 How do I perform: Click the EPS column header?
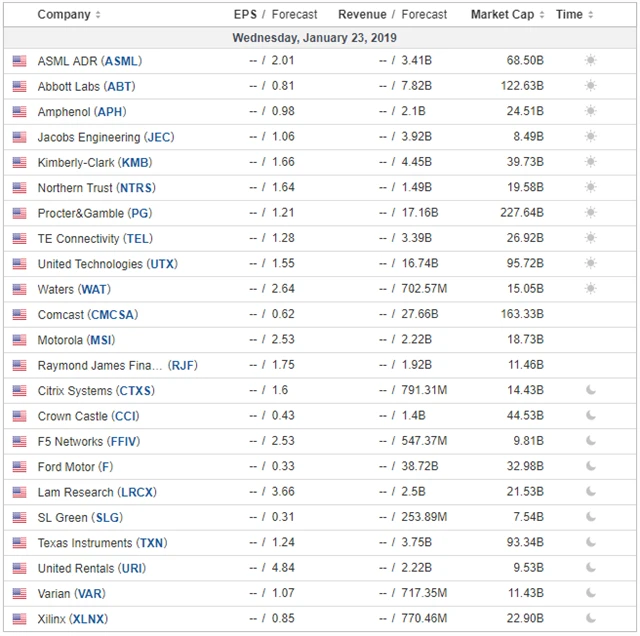245,15
